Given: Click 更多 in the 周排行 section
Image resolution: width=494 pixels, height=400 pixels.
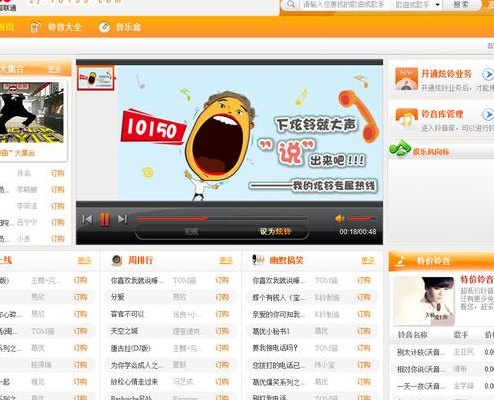Looking at the screenshot, I should point(226,260).
